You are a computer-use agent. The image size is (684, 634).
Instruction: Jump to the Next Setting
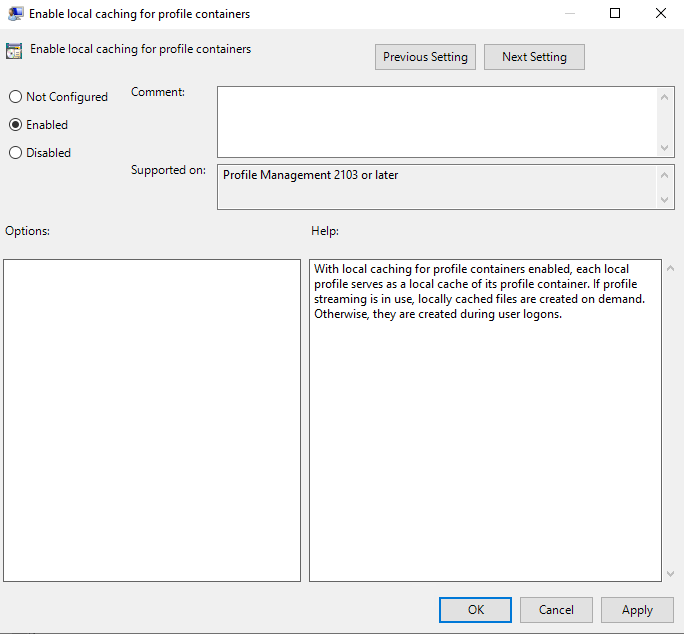coord(534,57)
